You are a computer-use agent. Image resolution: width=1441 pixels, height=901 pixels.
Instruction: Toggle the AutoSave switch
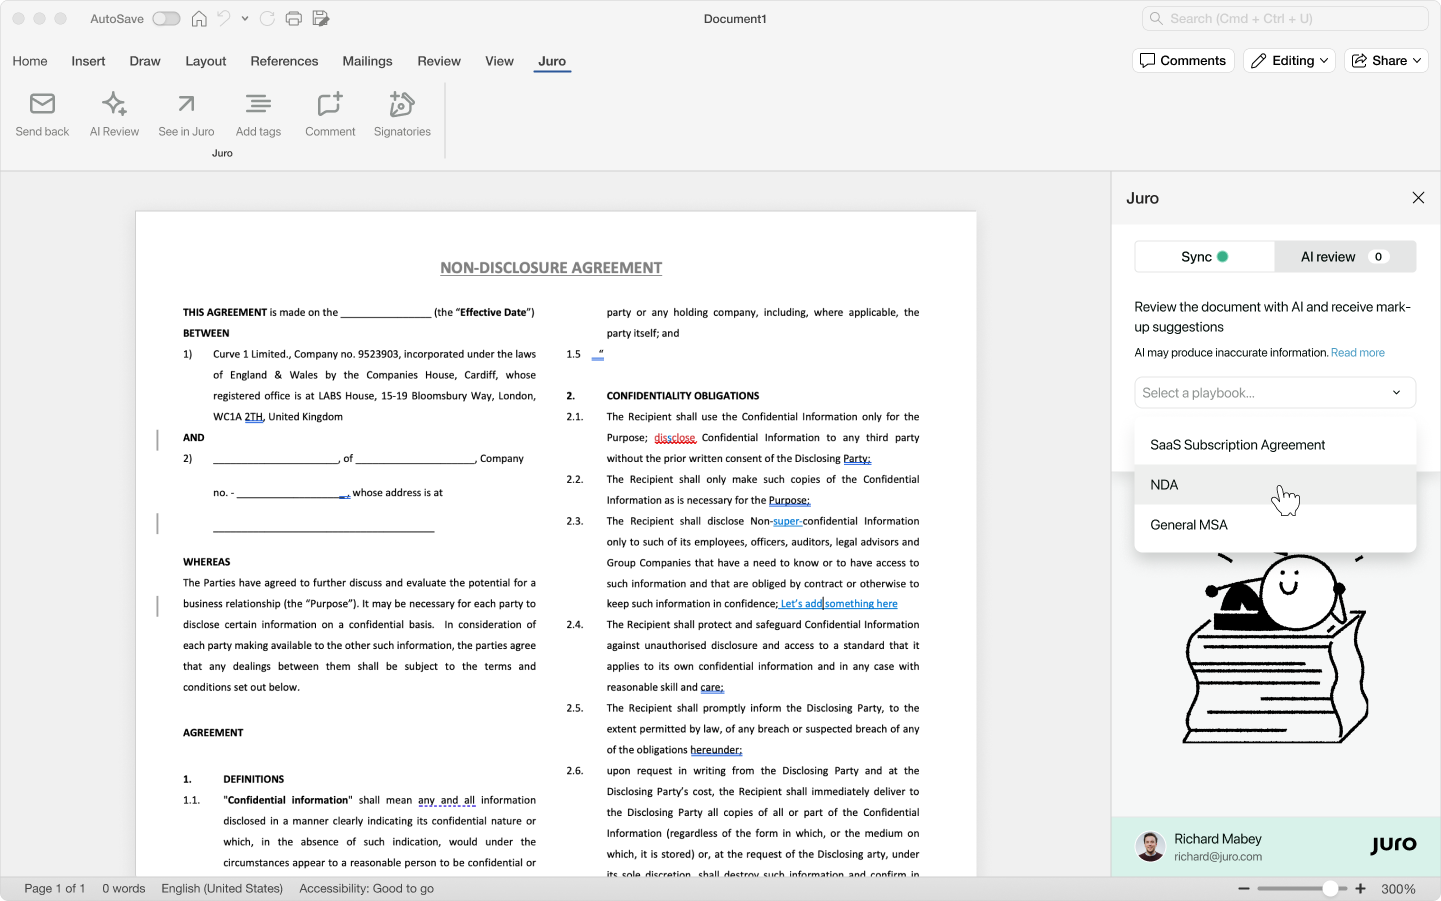click(166, 19)
